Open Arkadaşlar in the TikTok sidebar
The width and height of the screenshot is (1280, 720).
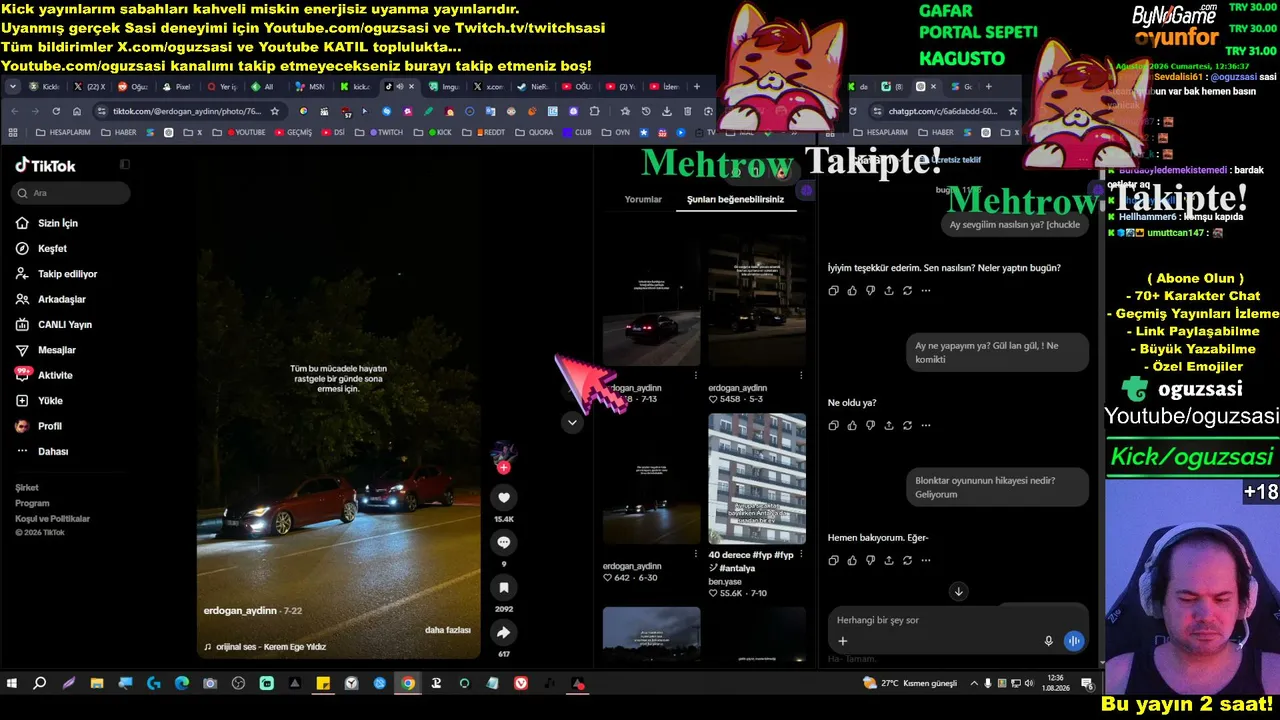pyautogui.click(x=61, y=299)
